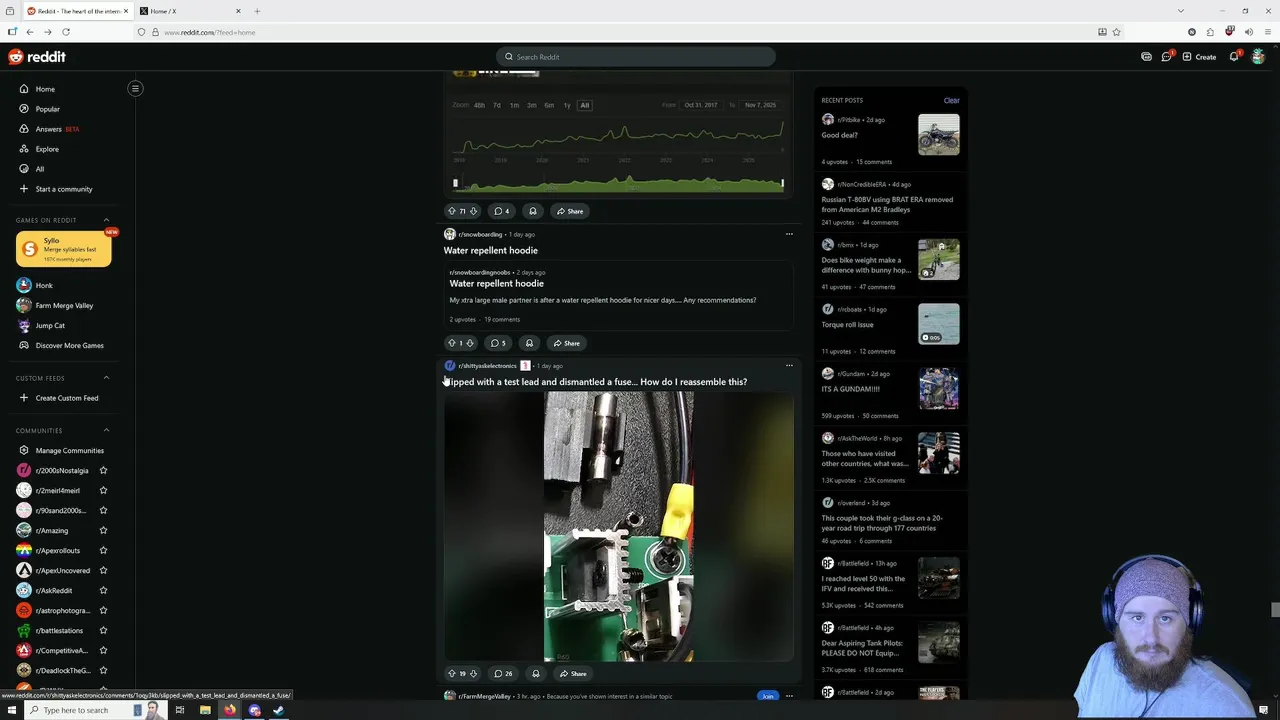1280x720 pixels.
Task: Downvote the chart post with 71 votes
Action: tap(473, 211)
